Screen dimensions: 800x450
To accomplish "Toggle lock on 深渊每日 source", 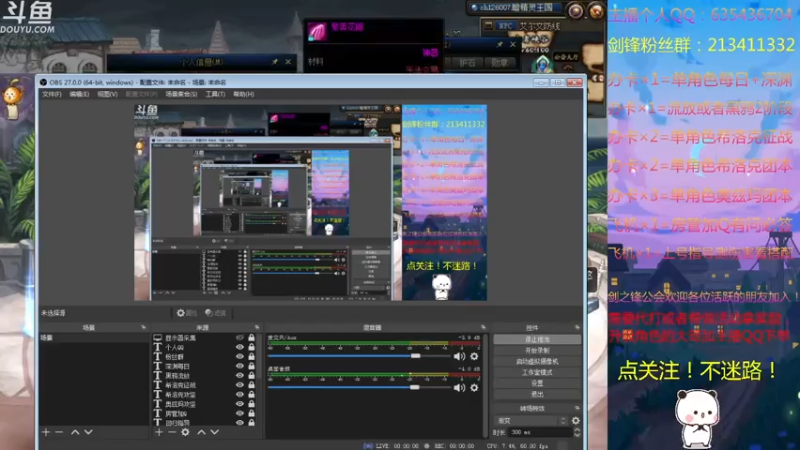I will click(x=251, y=366).
